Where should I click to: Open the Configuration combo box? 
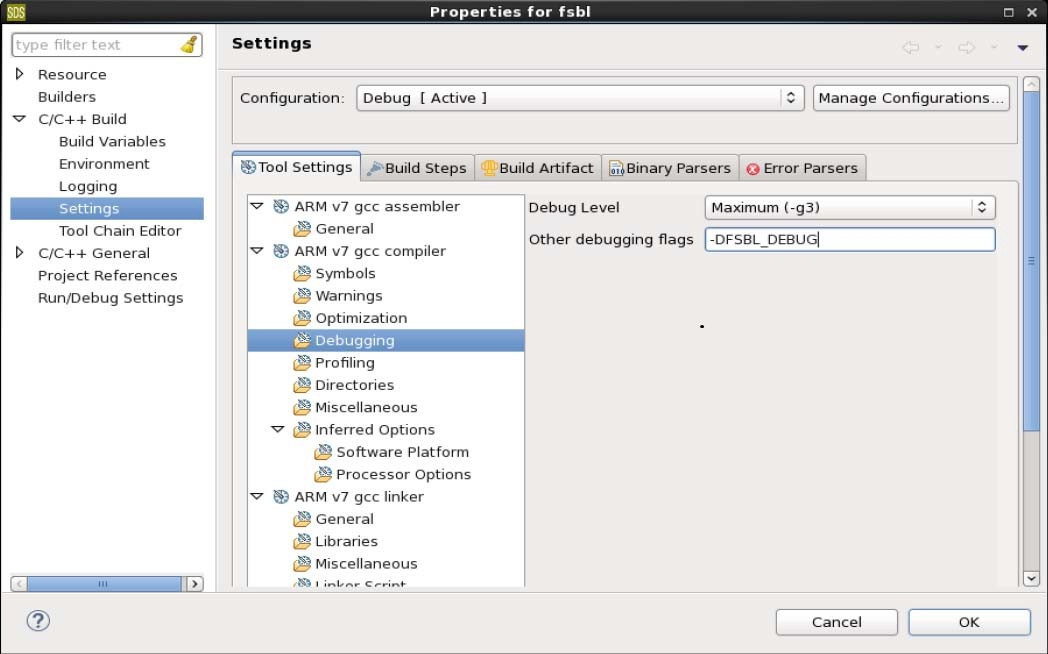[580, 98]
